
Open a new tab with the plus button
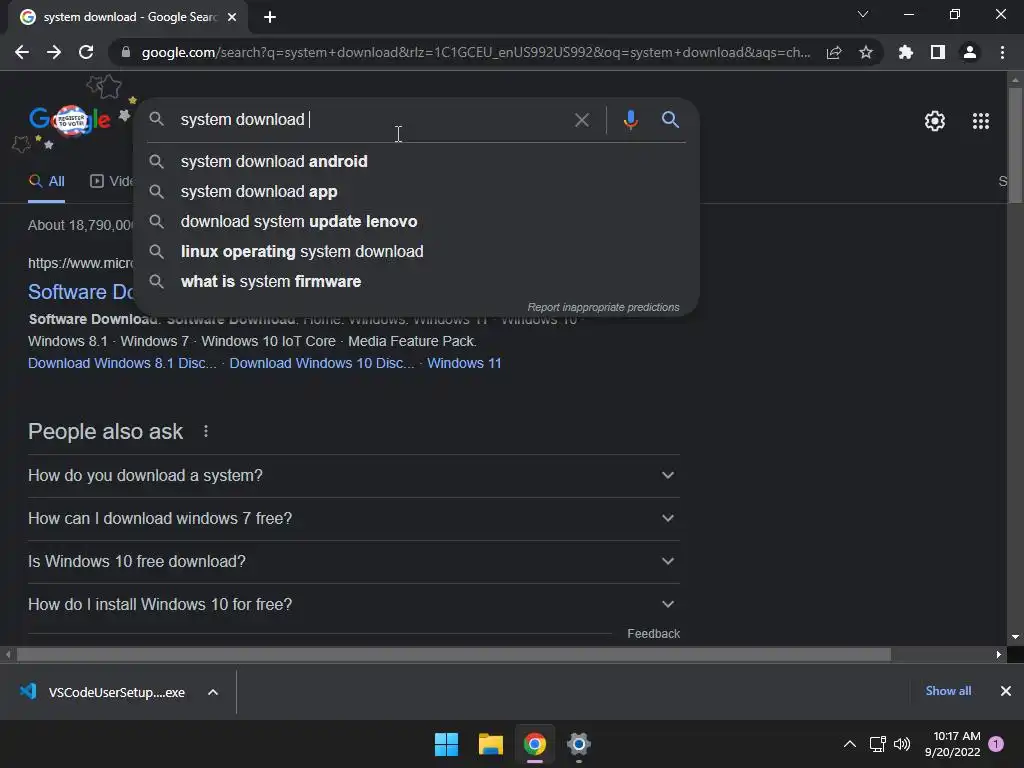point(270,17)
